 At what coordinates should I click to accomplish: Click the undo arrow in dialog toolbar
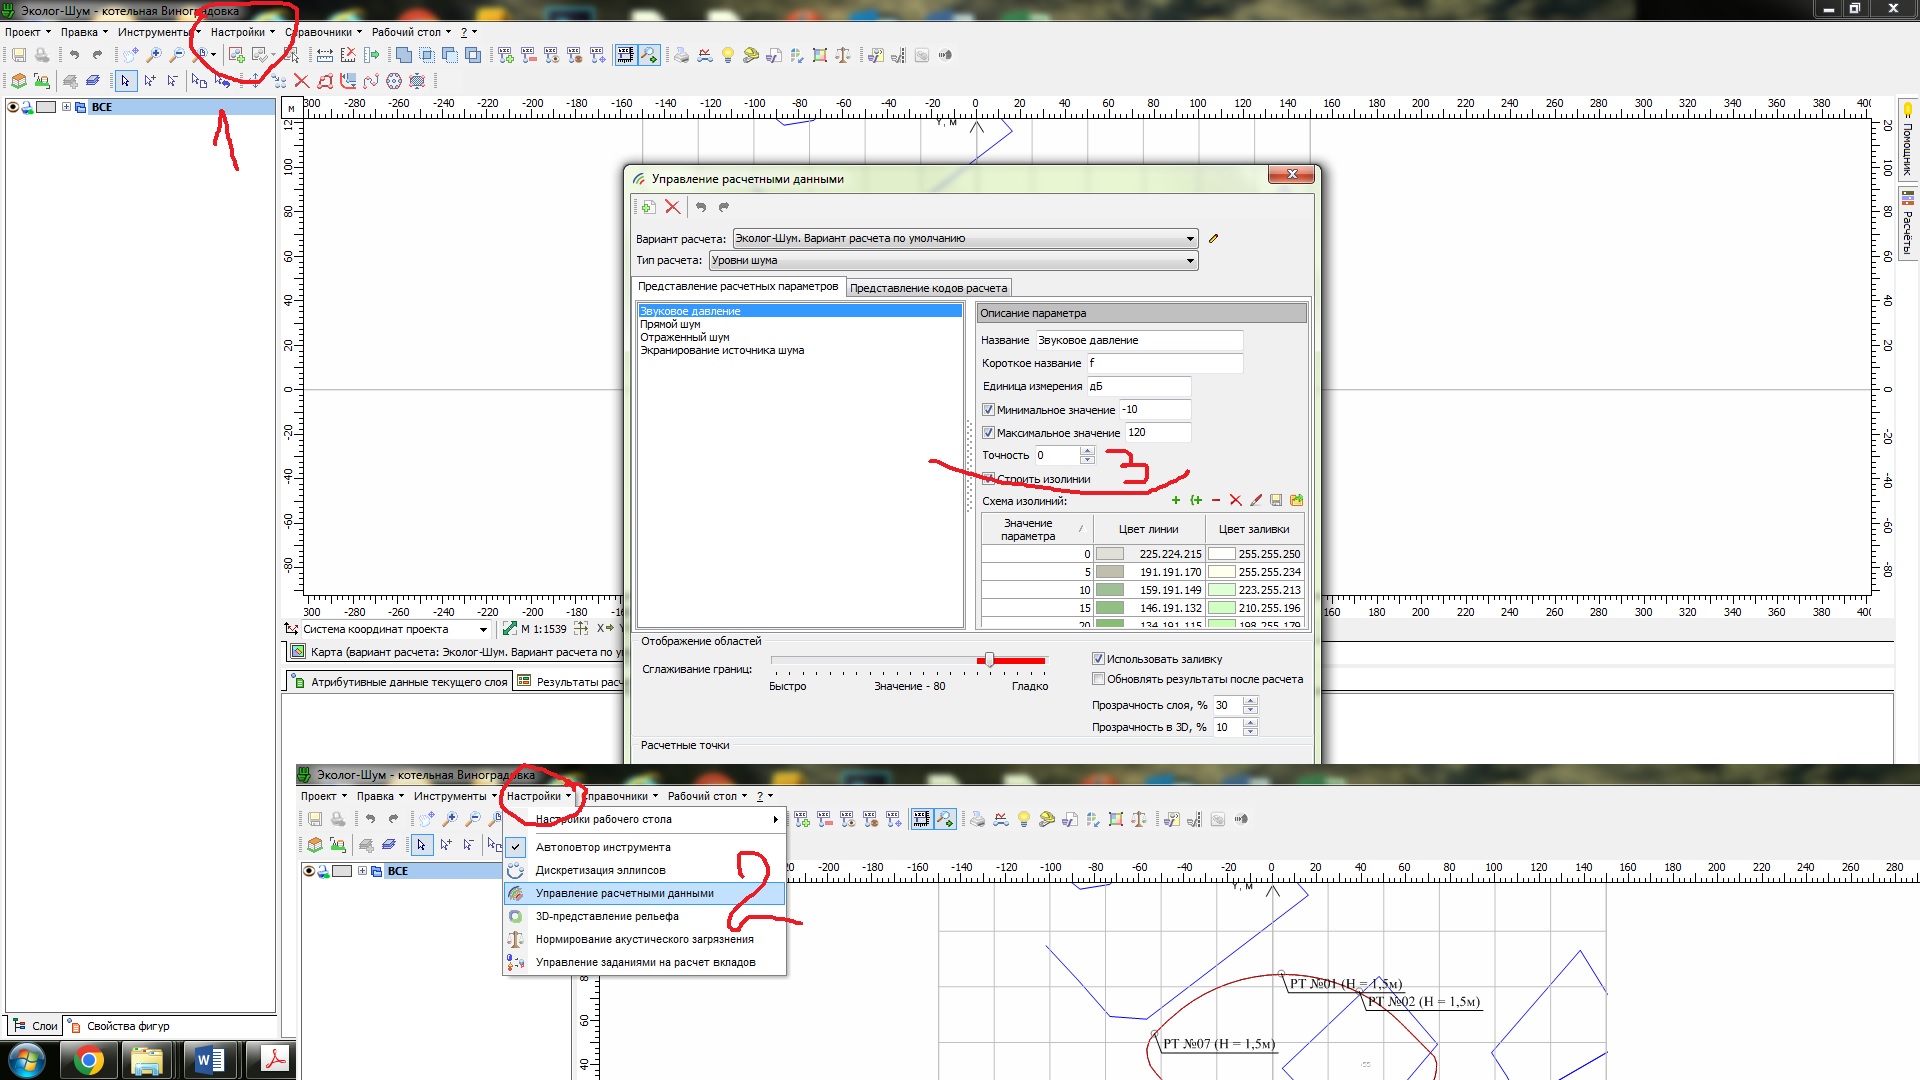tap(701, 207)
